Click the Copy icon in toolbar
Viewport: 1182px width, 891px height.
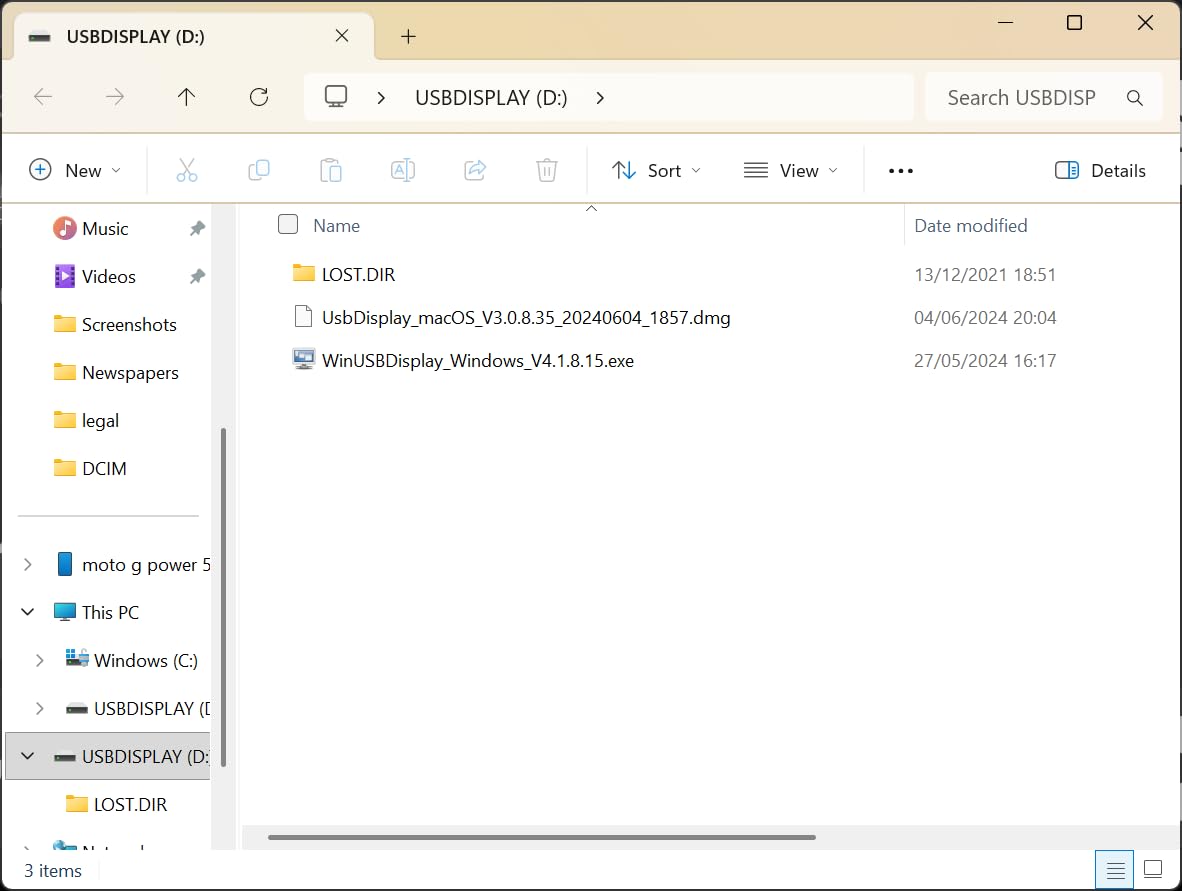point(259,170)
